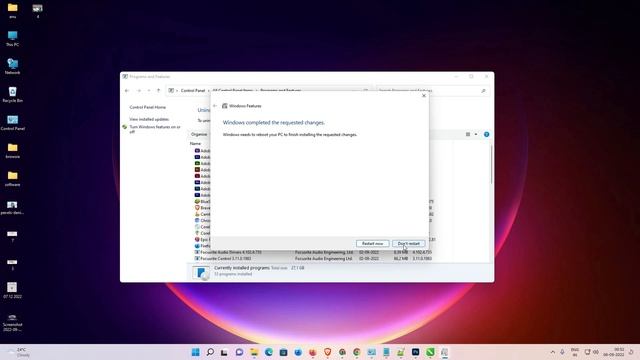Open Control Panel Home link
This screenshot has height=360, width=640.
click(148, 107)
